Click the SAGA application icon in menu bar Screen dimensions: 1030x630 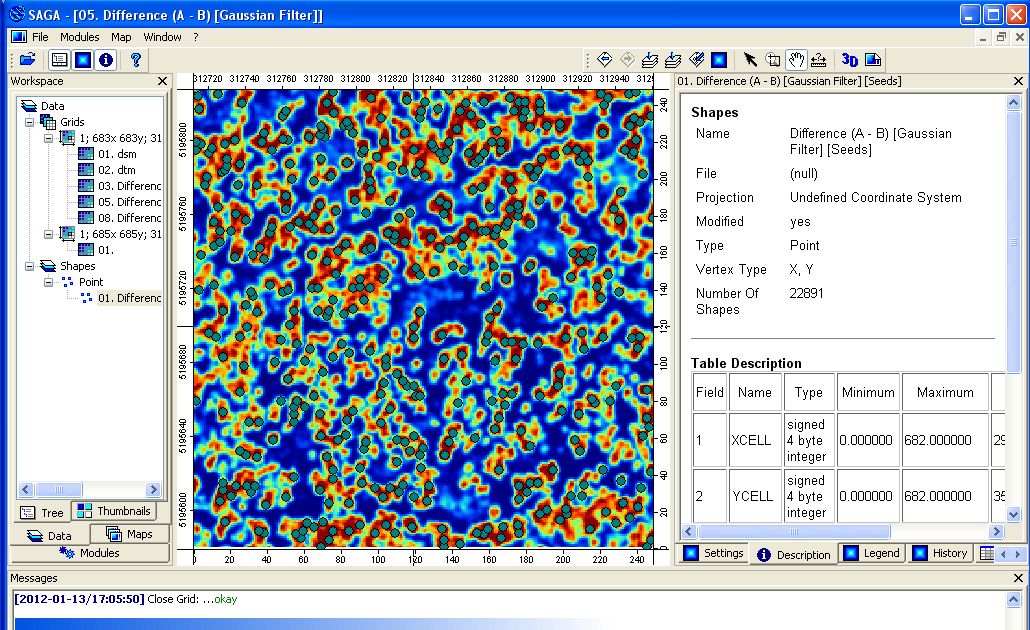click(x=19, y=37)
